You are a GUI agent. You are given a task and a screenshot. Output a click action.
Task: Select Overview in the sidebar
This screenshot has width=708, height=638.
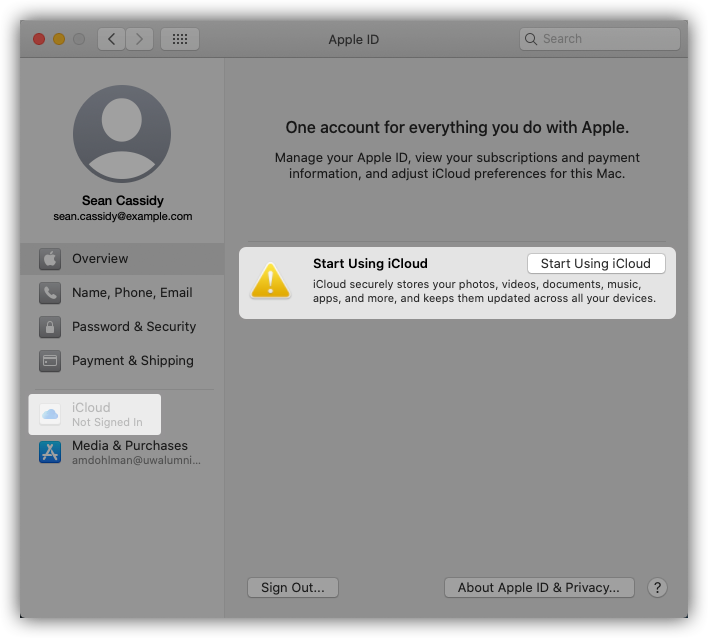122,259
